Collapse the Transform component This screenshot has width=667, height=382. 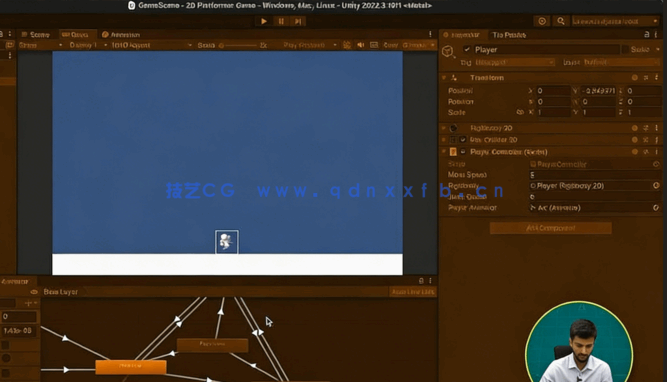point(444,78)
